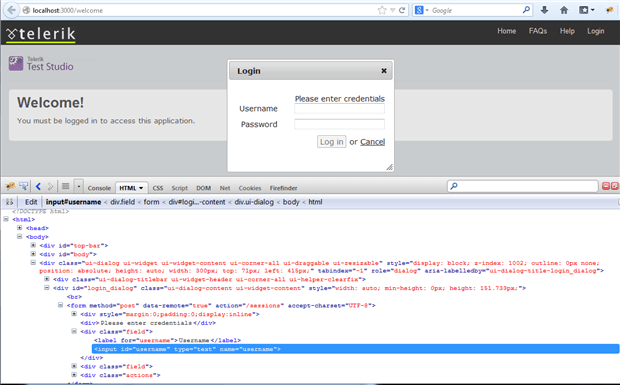Switch to the Firefinder tab
This screenshot has width=620, height=385.
click(283, 188)
